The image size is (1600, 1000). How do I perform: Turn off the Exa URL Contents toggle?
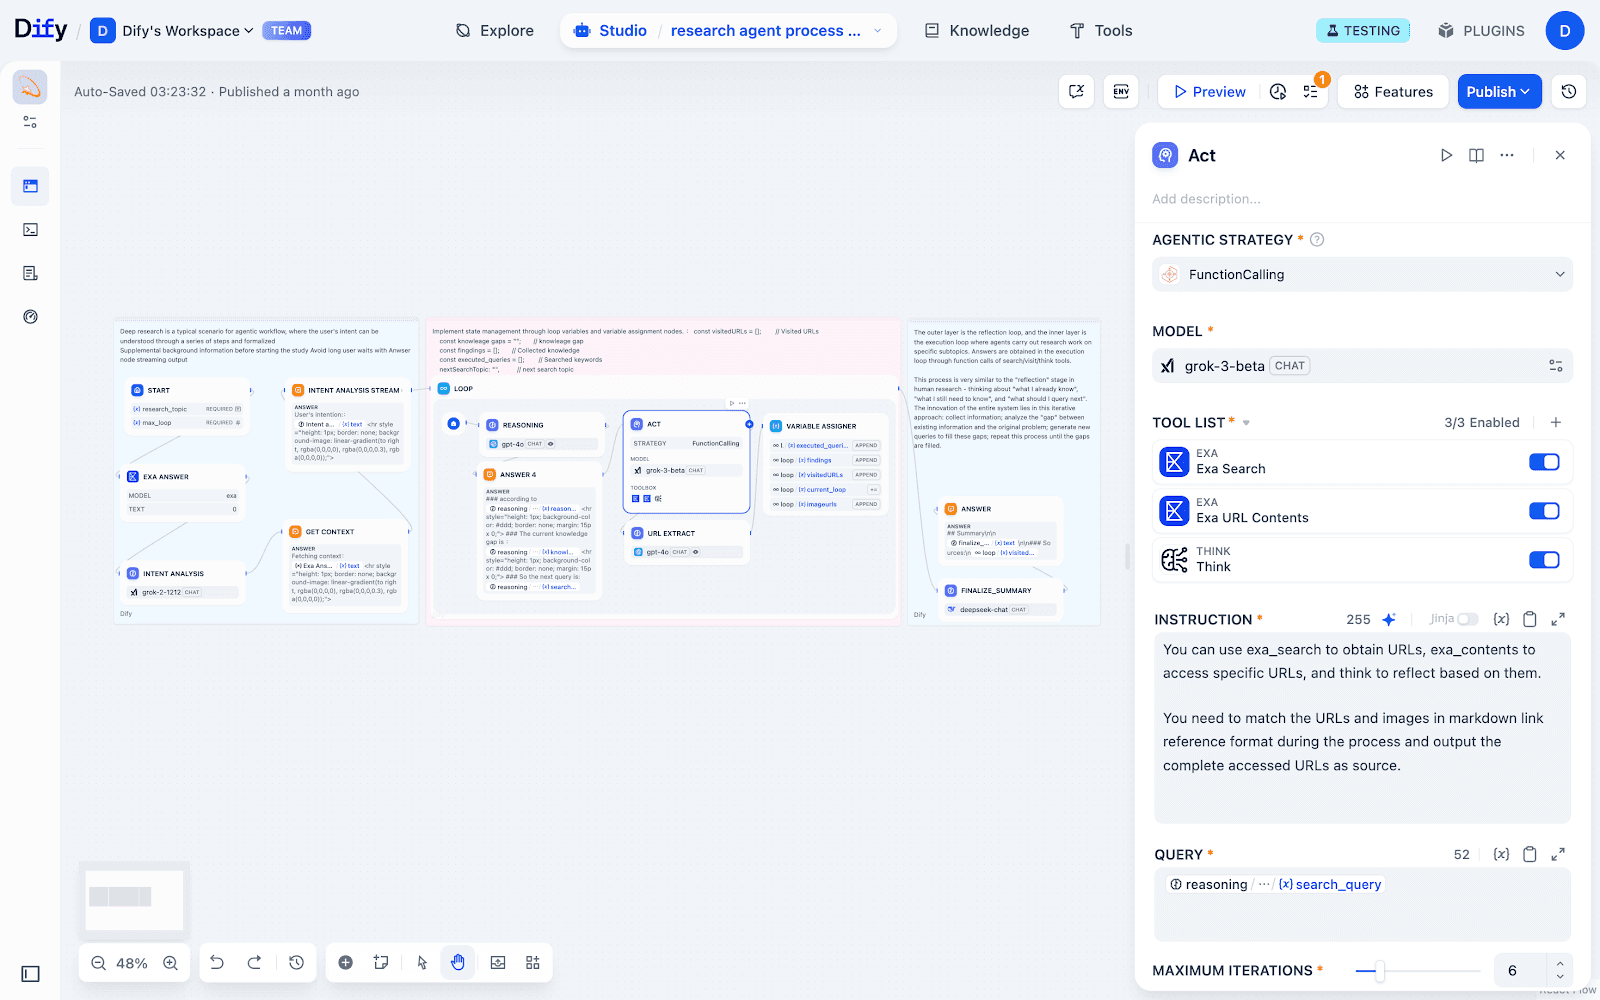click(x=1544, y=511)
